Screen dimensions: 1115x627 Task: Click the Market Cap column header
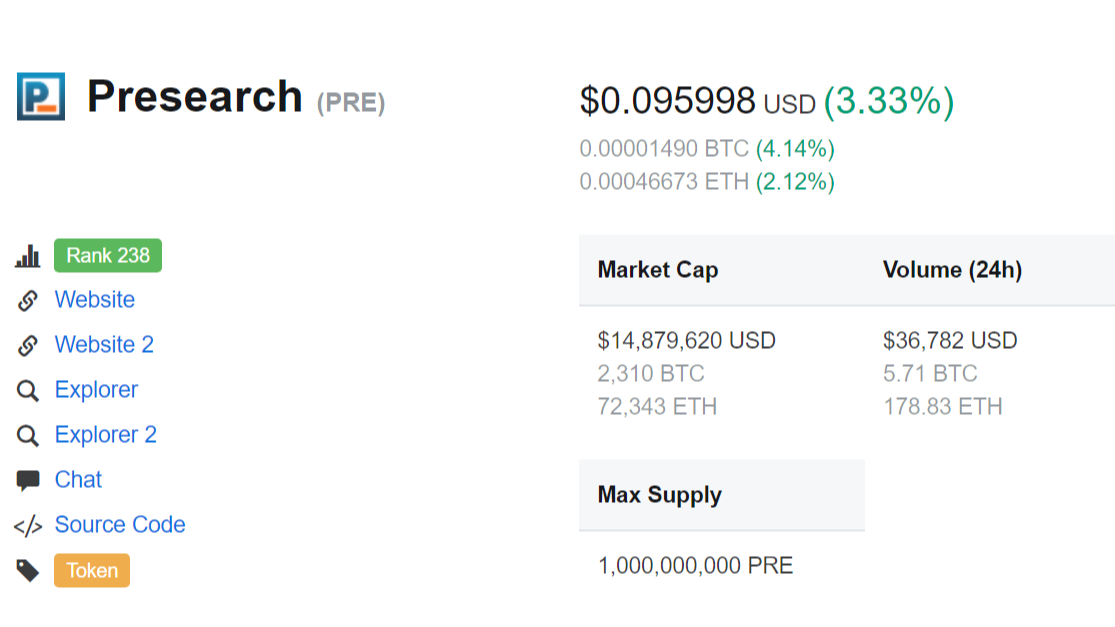pyautogui.click(x=657, y=270)
